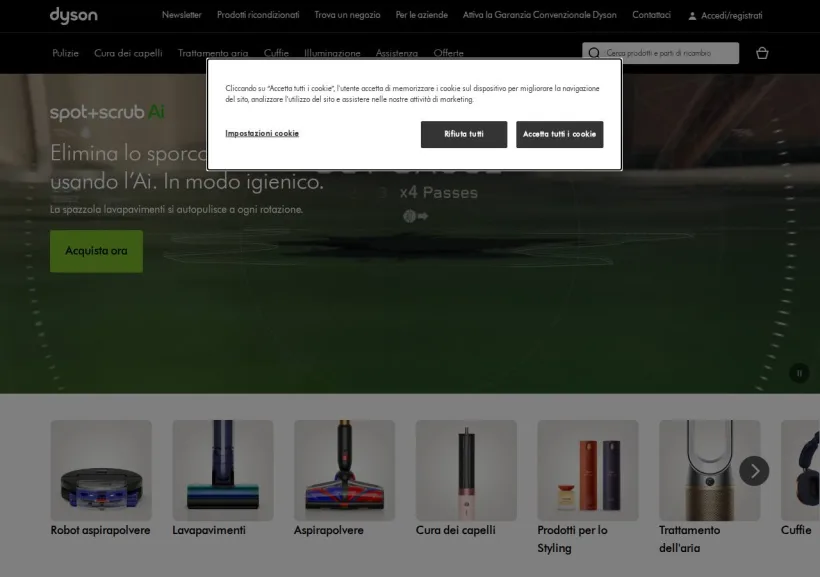Screen dimensions: 820x577
Task: Open the Offerte menu
Action: 448,53
